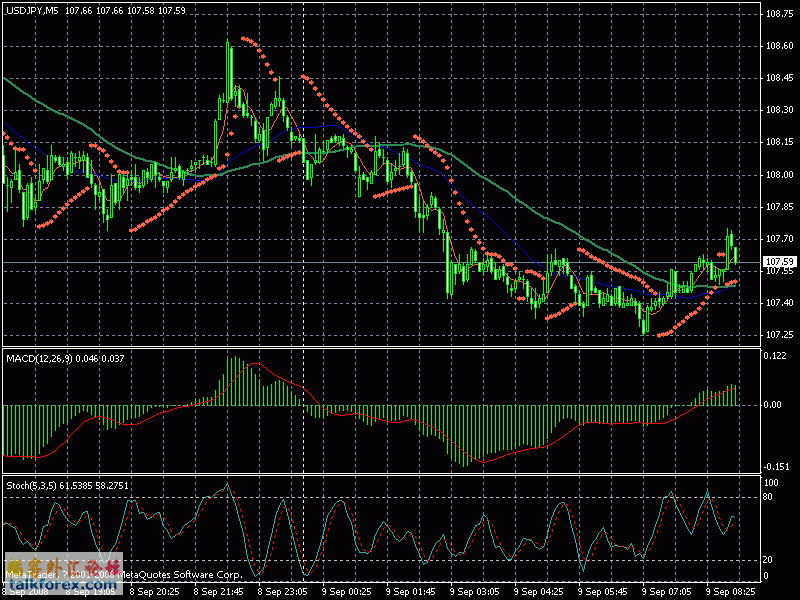Screen dimensions: 800x600
Task: Click the 9 Sep 05:45 time label
Action: point(603,592)
